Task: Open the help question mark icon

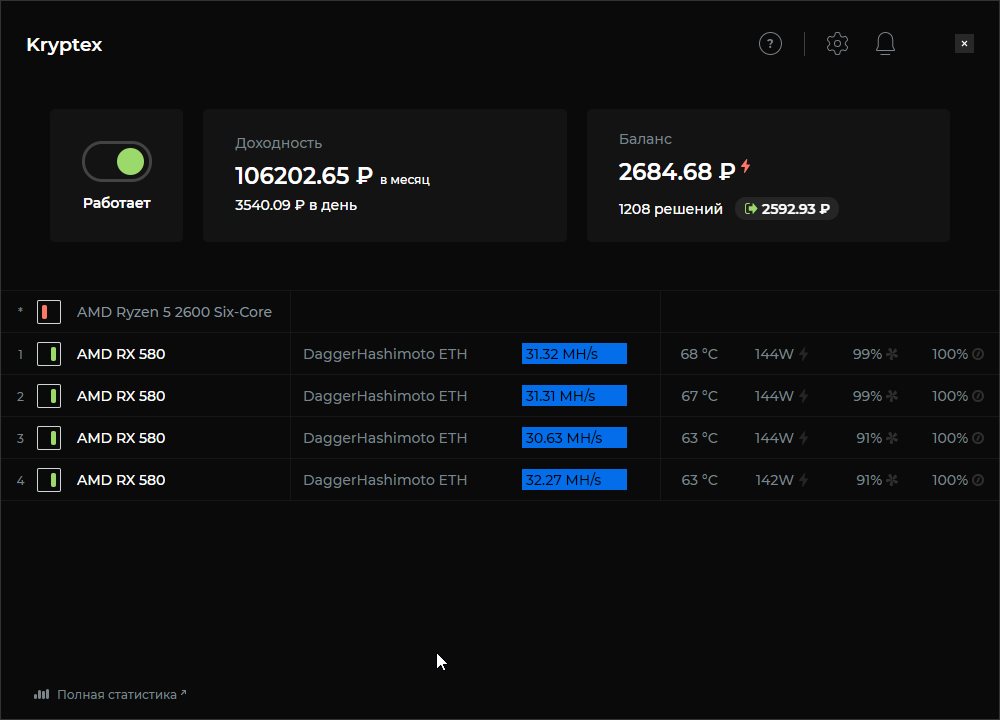Action: pos(770,44)
